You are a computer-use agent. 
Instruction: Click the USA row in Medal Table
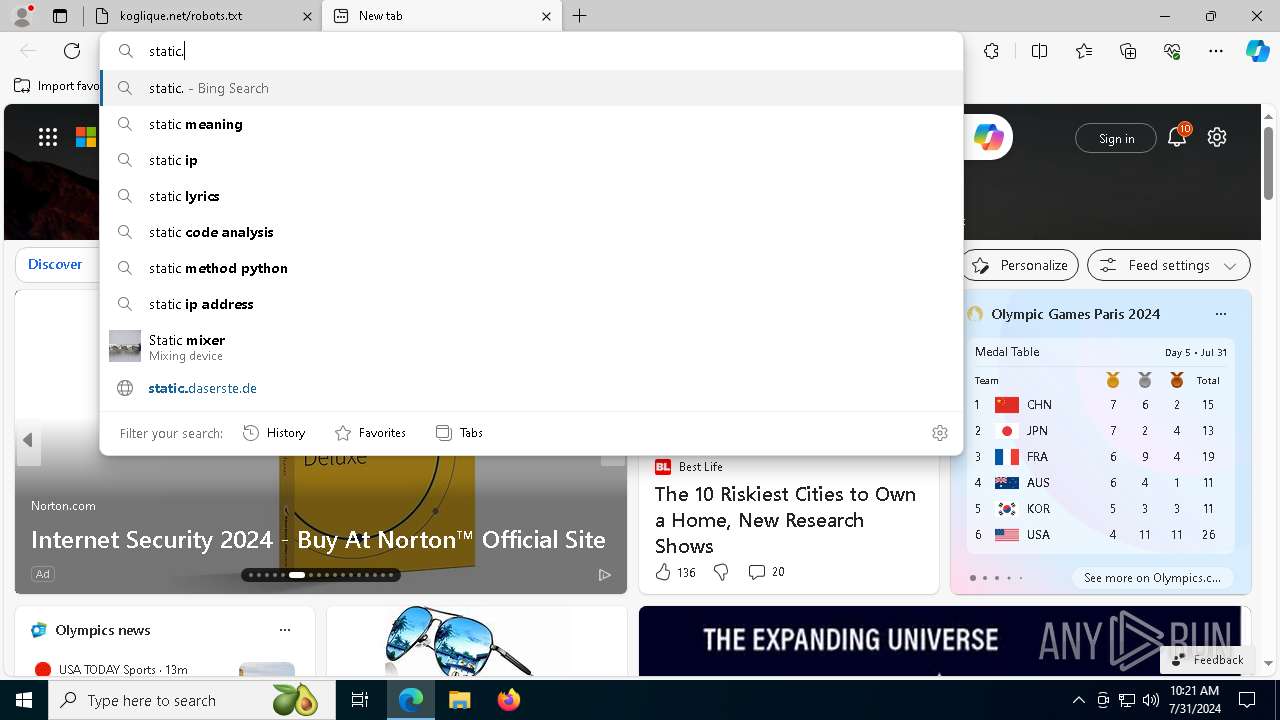[x=1100, y=535]
